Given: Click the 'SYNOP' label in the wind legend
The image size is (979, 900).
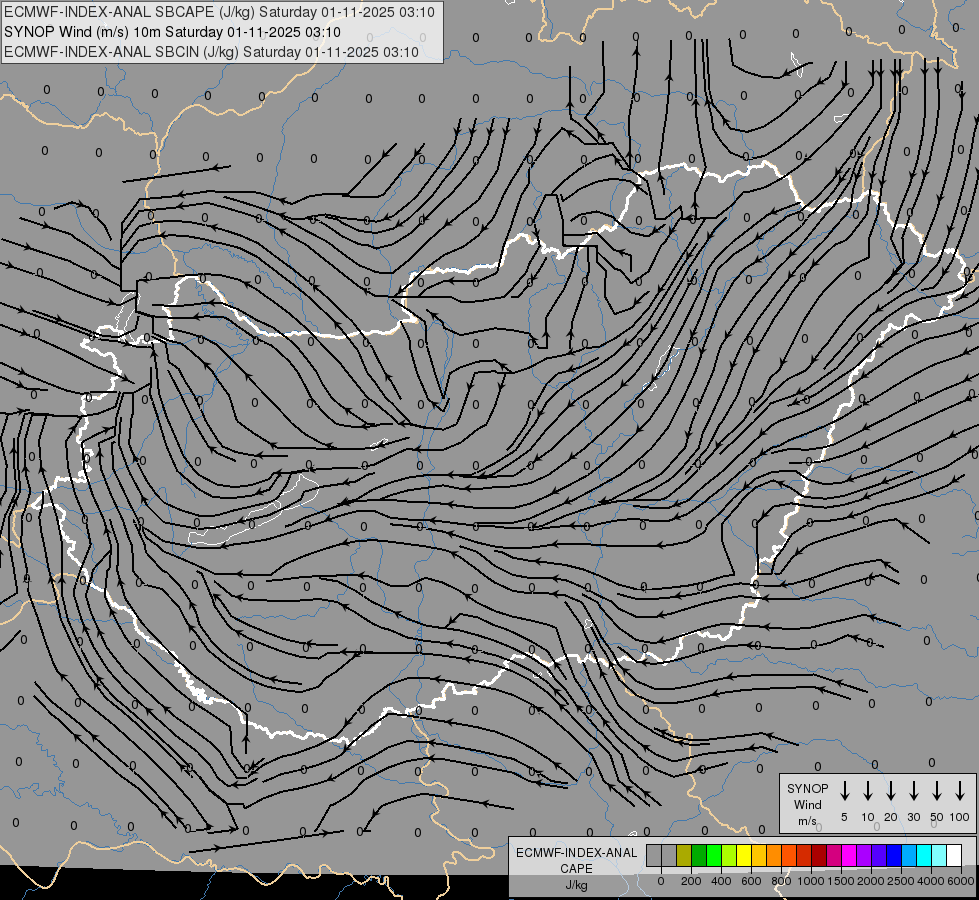Looking at the screenshot, I should (807, 788).
